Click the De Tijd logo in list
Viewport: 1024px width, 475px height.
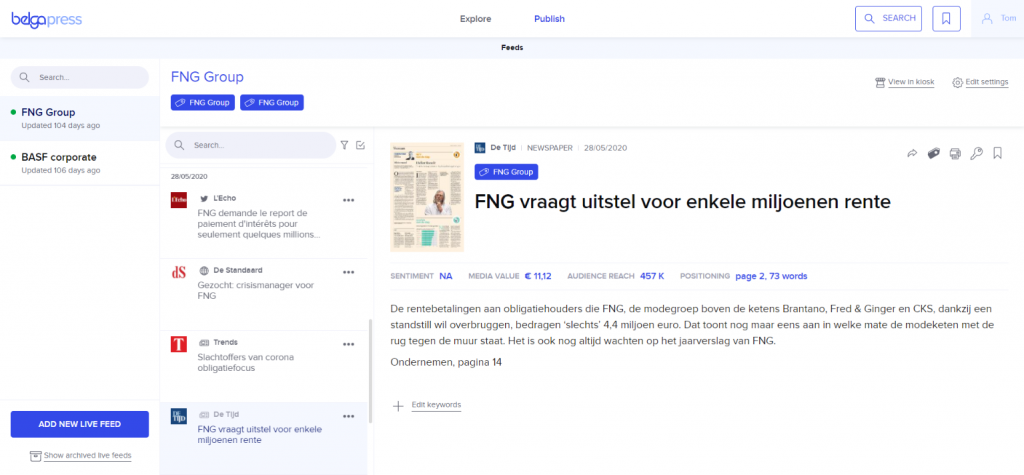(x=179, y=416)
